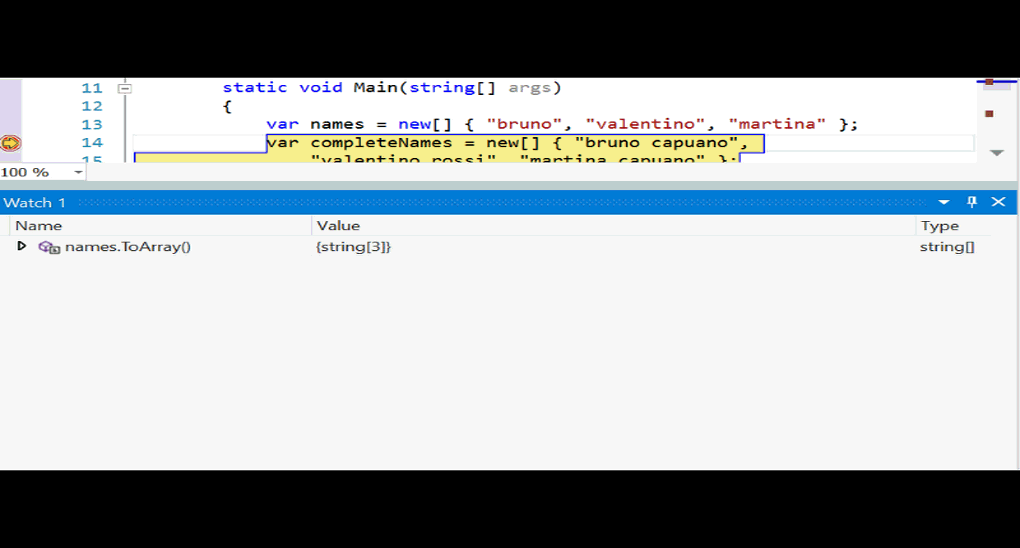Click the red marker in the scrollbar margin
Image resolution: width=1020 pixels, height=548 pixels.
(989, 114)
